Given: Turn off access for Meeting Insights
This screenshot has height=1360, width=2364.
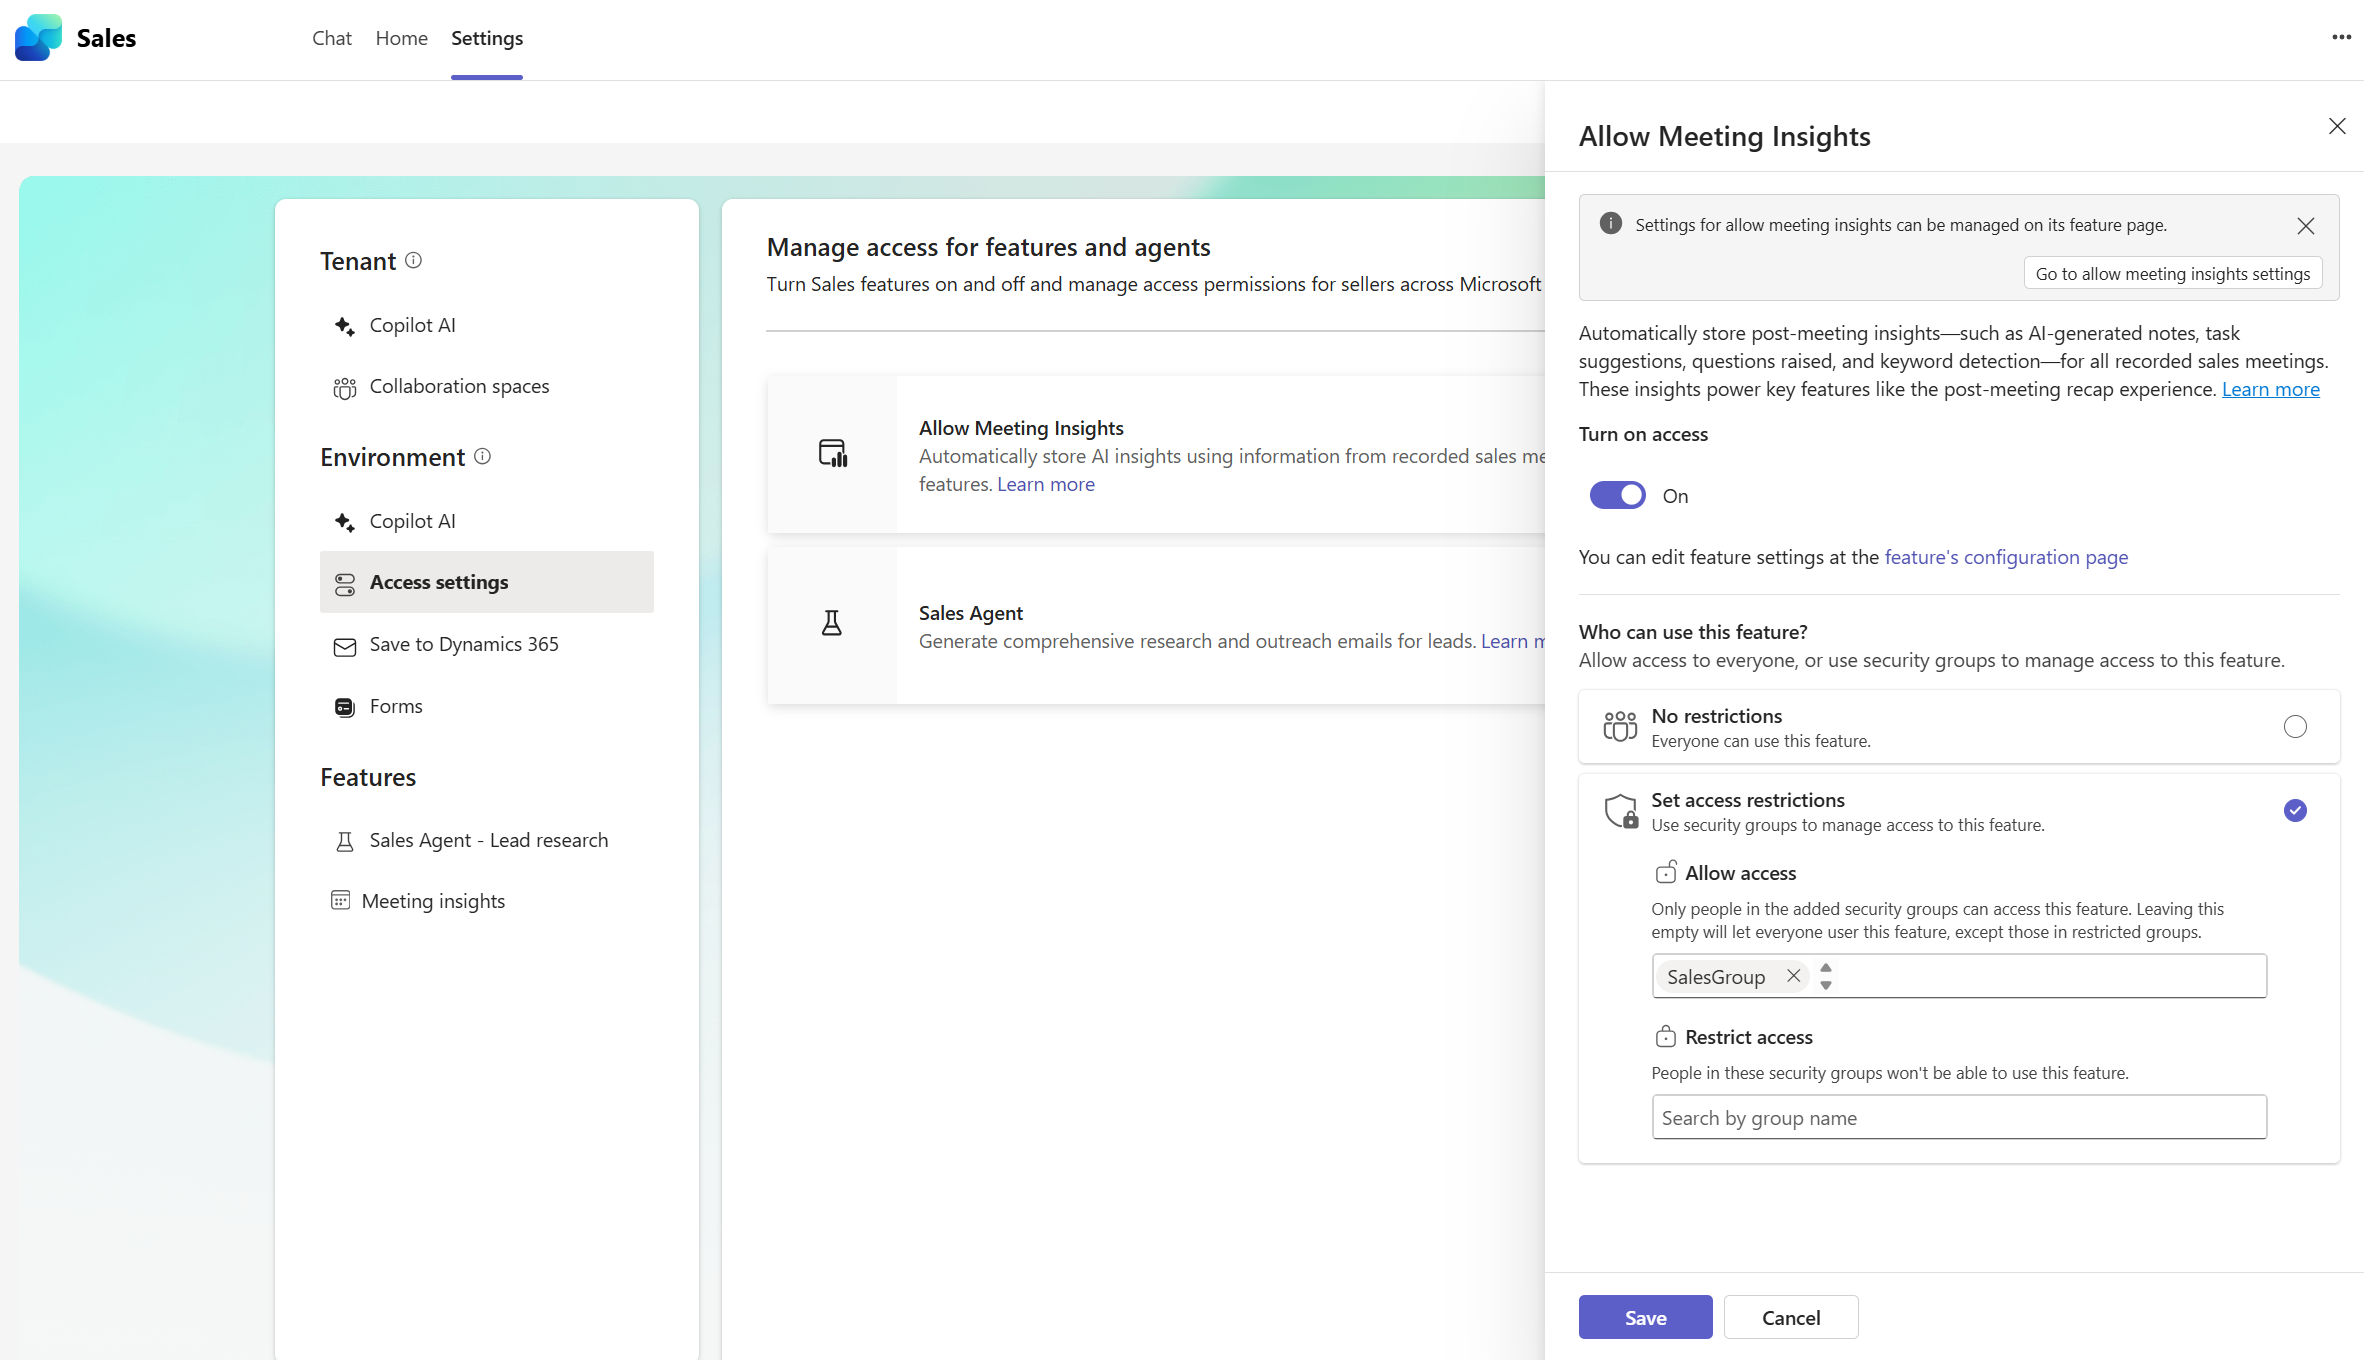Looking at the screenshot, I should 1616,495.
